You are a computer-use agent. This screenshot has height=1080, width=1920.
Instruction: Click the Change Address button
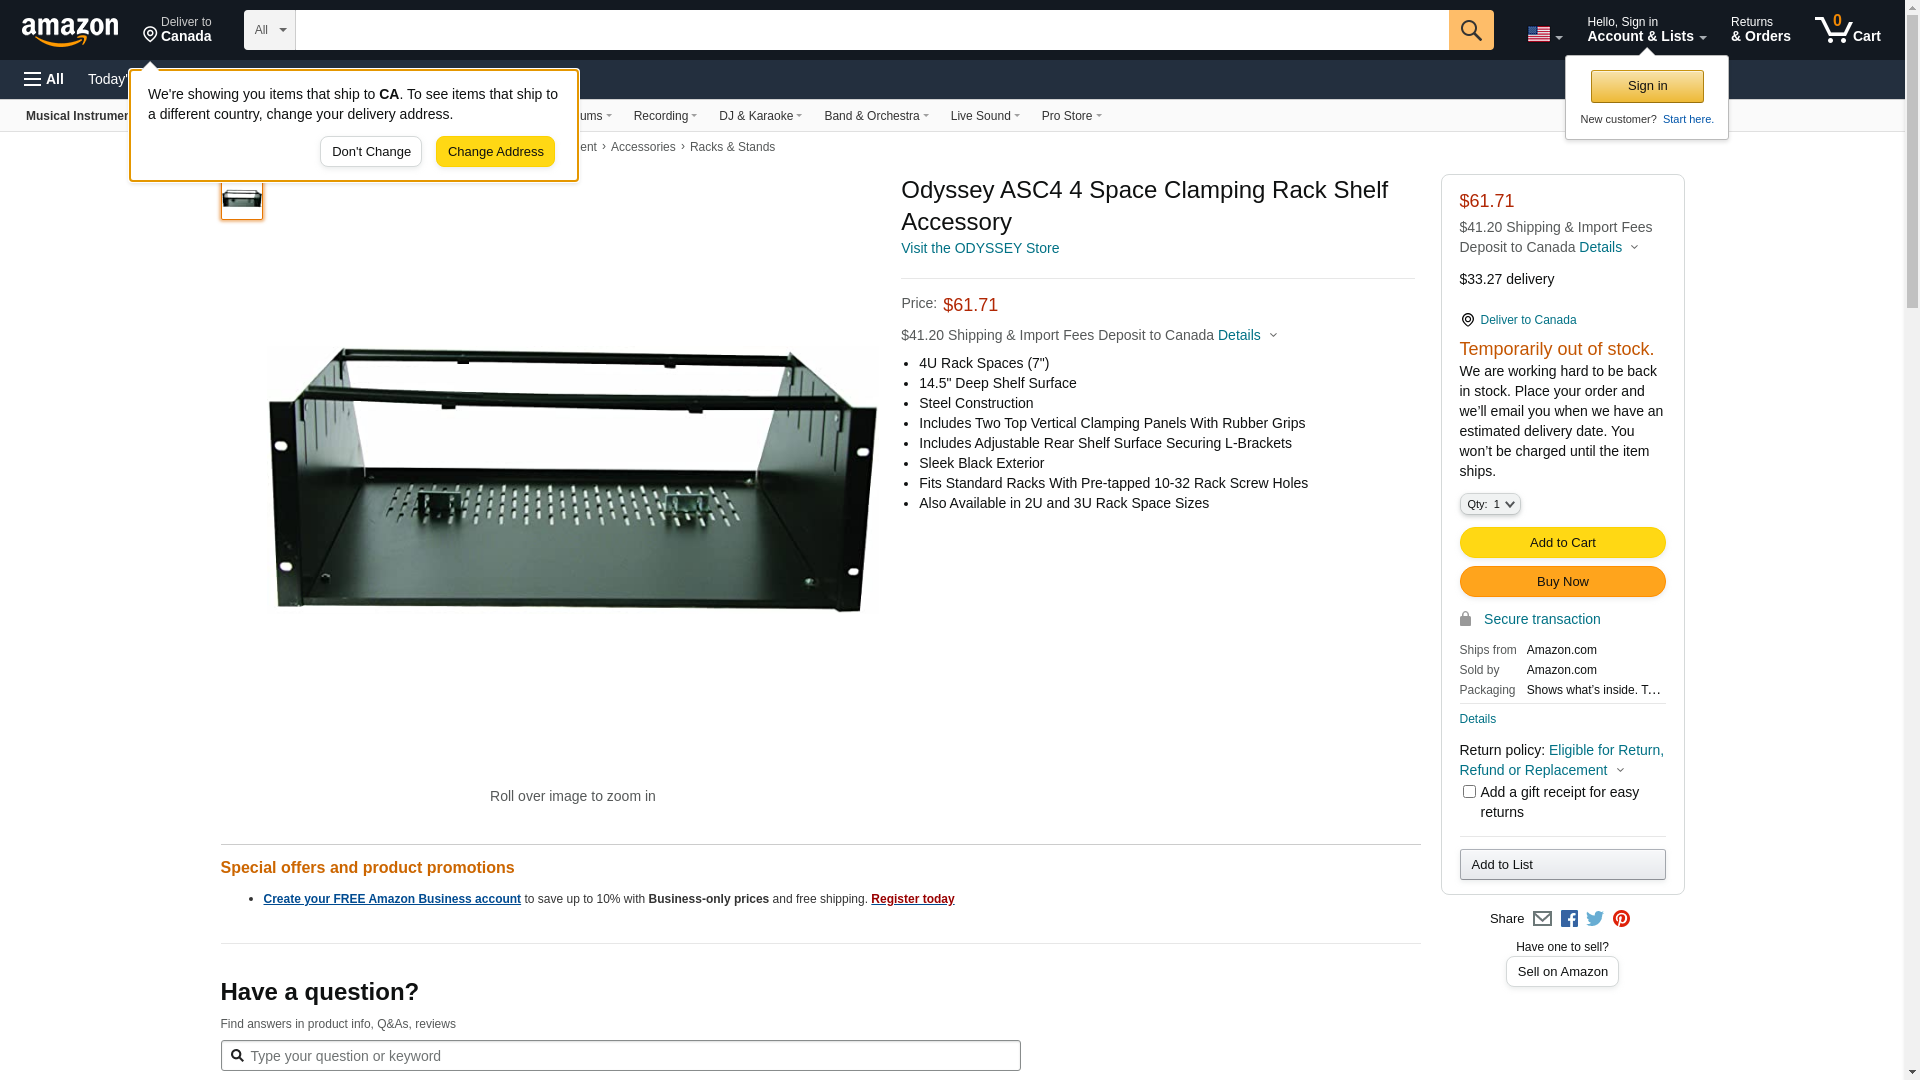pos(495,152)
